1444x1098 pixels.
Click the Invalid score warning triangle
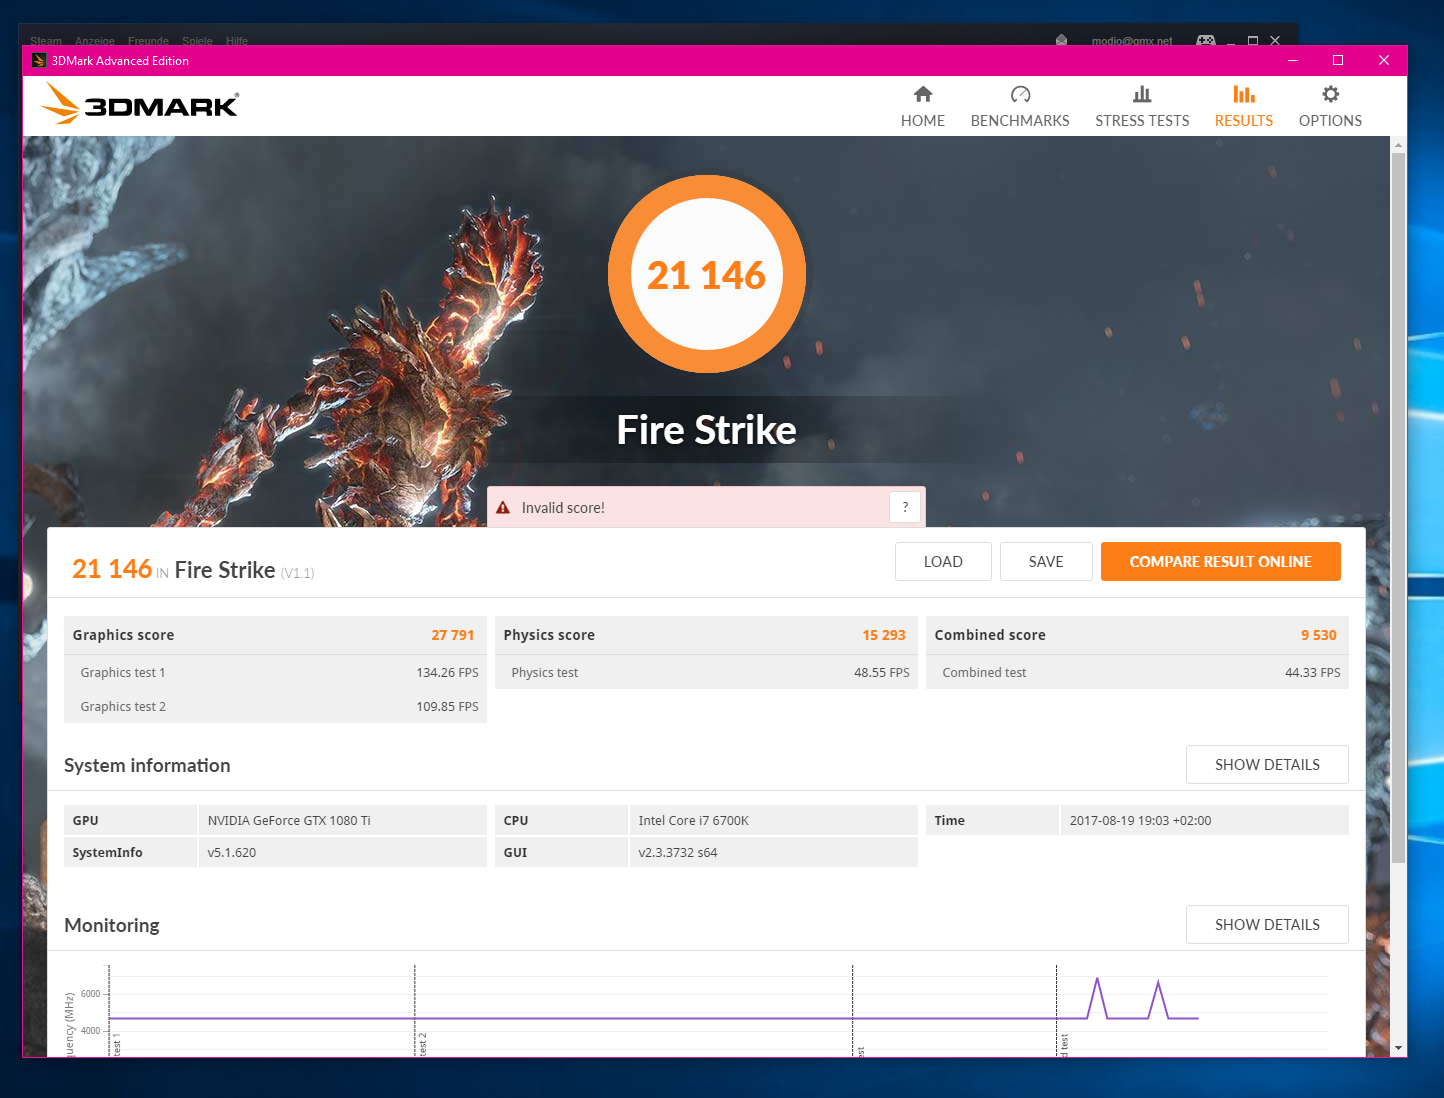point(503,508)
